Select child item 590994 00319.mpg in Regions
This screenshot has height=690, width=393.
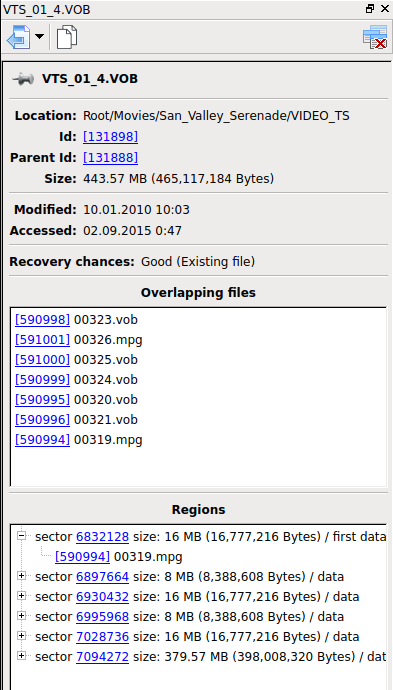click(118, 557)
